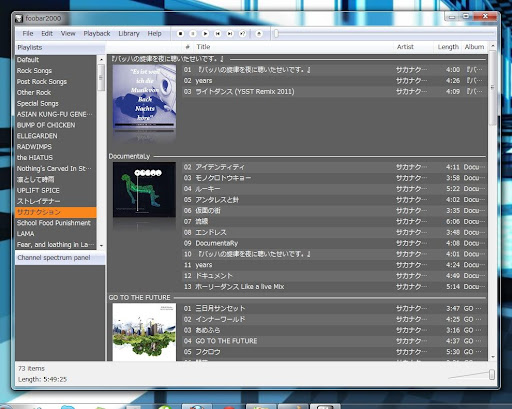This screenshot has width=512, height=409.
Task: Select the BUMP OF CHICKEN playlist
Action: pyautogui.click(x=56, y=125)
